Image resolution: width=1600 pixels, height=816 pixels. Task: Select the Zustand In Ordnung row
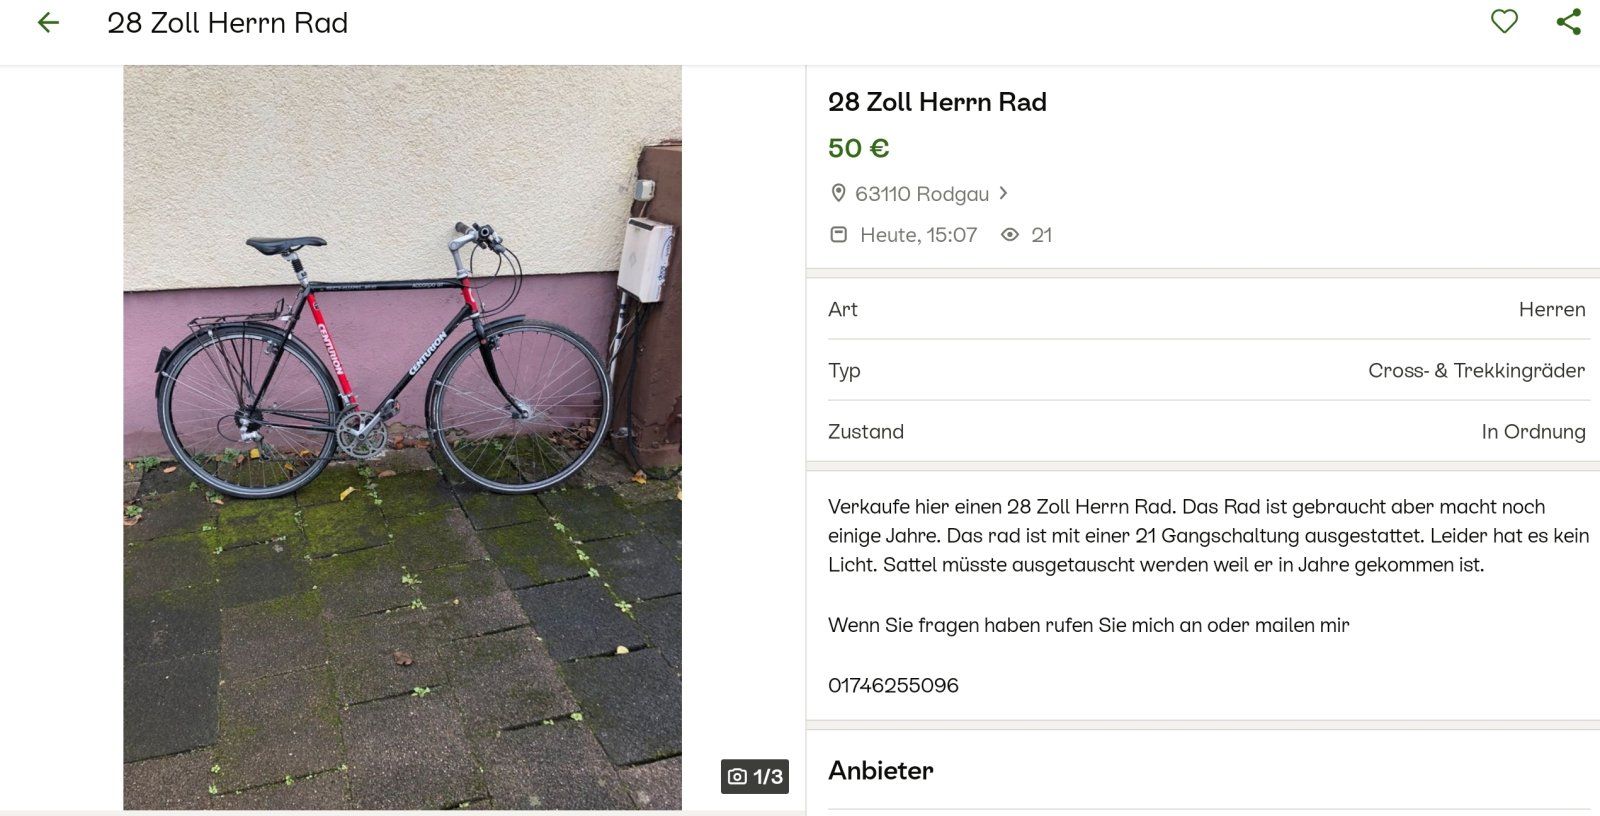(x=1206, y=431)
